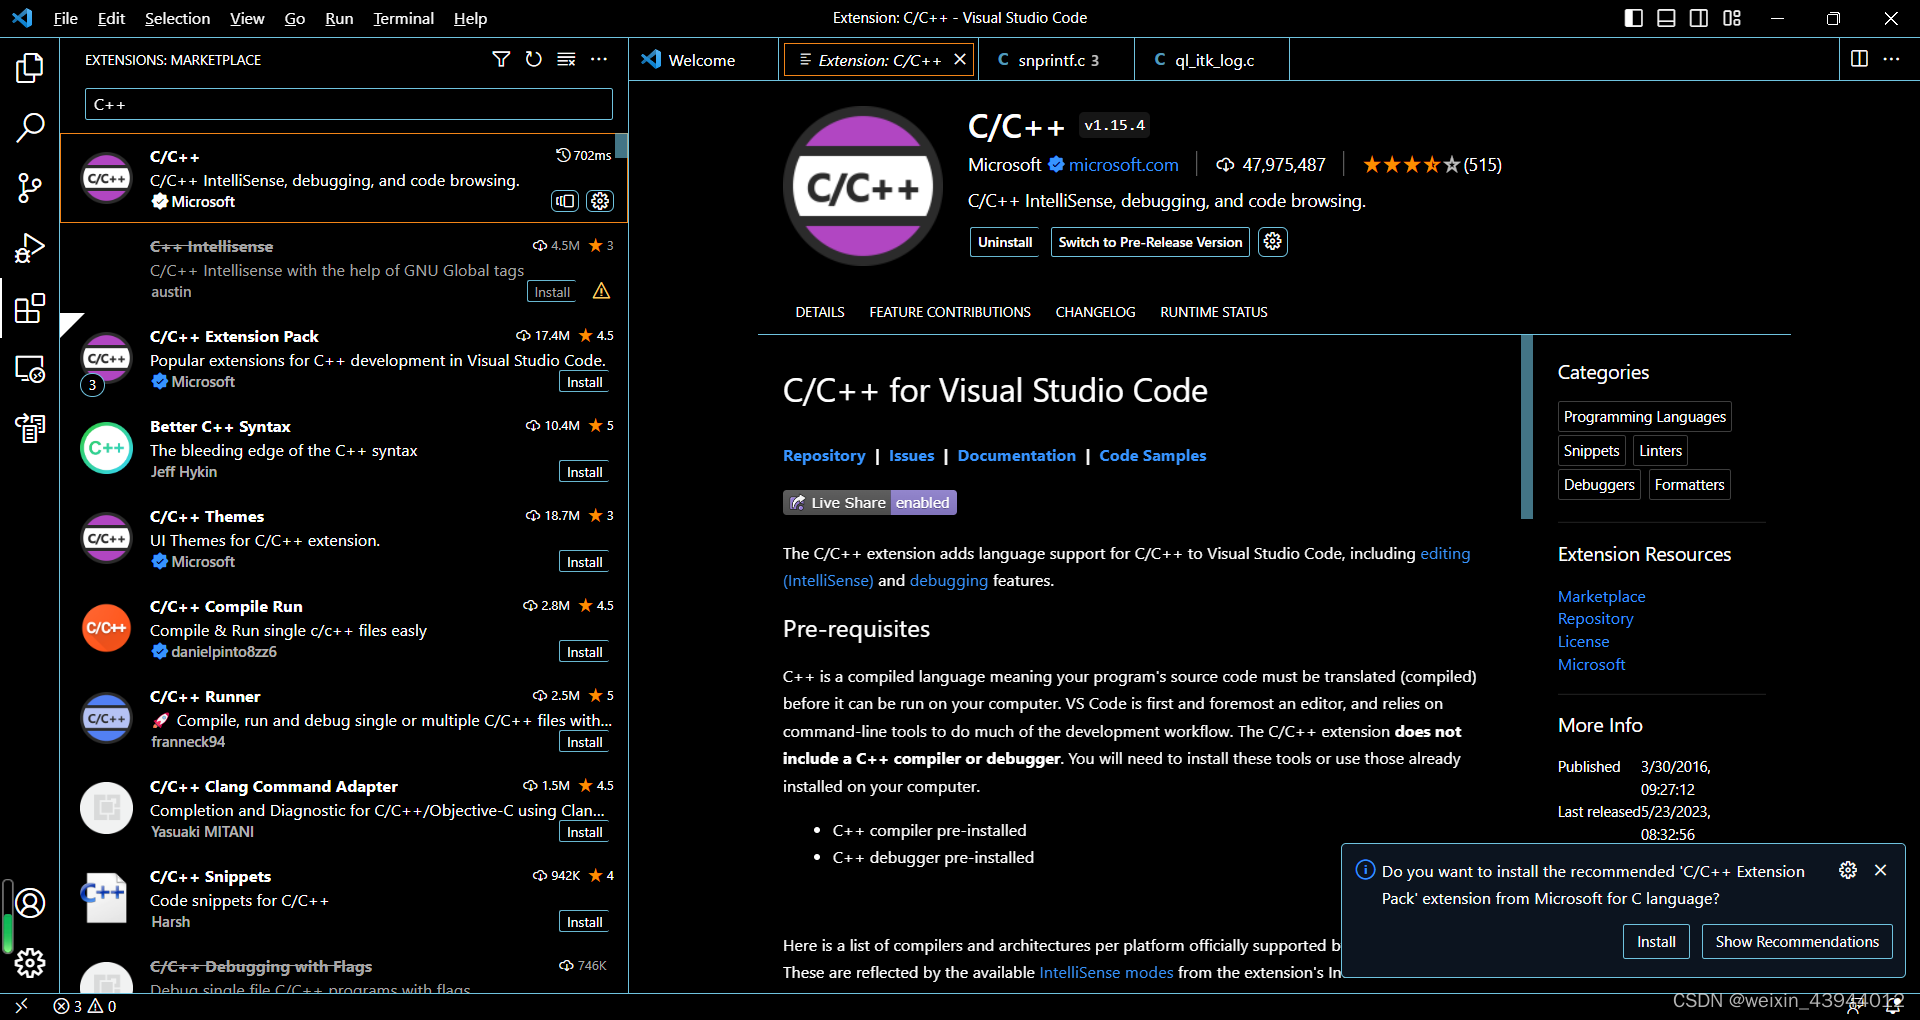1920x1020 pixels.
Task: Dismiss the extension recommendation notification
Action: coord(1881,870)
